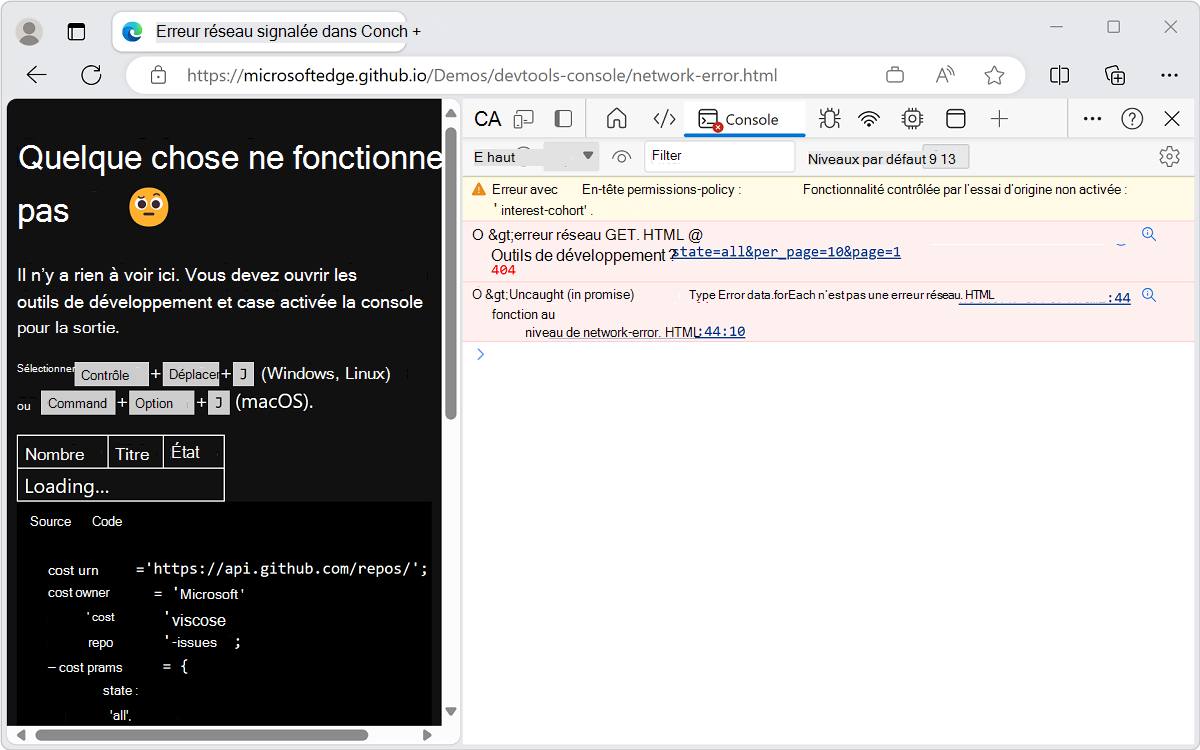Click inside the console Filter input
The height and width of the screenshot is (750, 1200).
point(719,156)
